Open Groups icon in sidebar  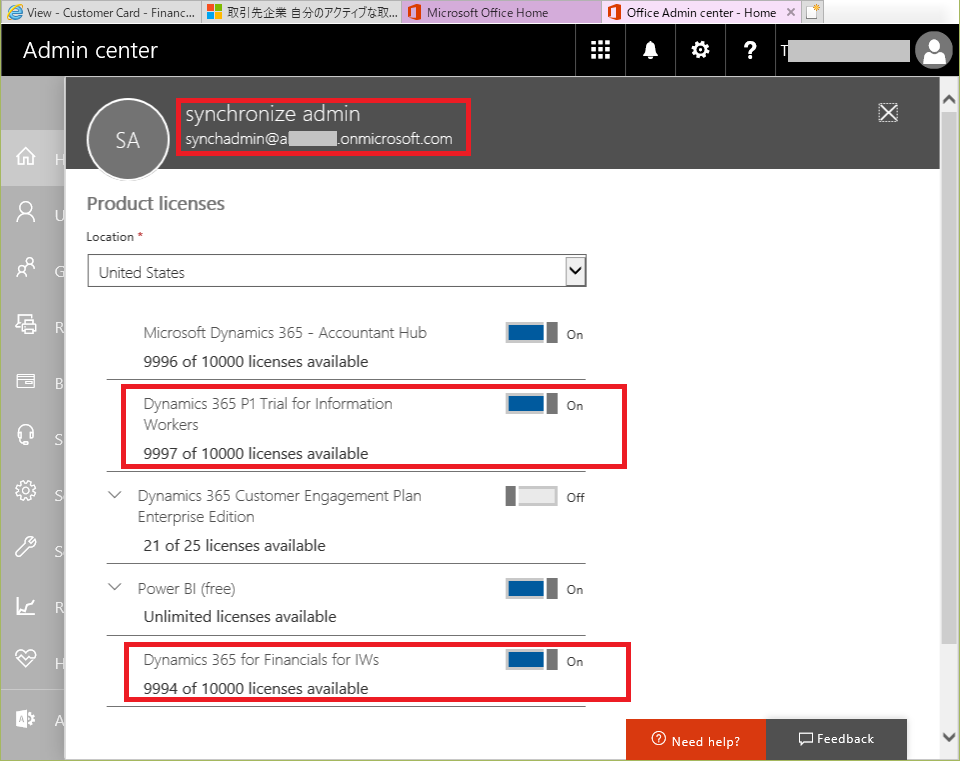tap(26, 268)
